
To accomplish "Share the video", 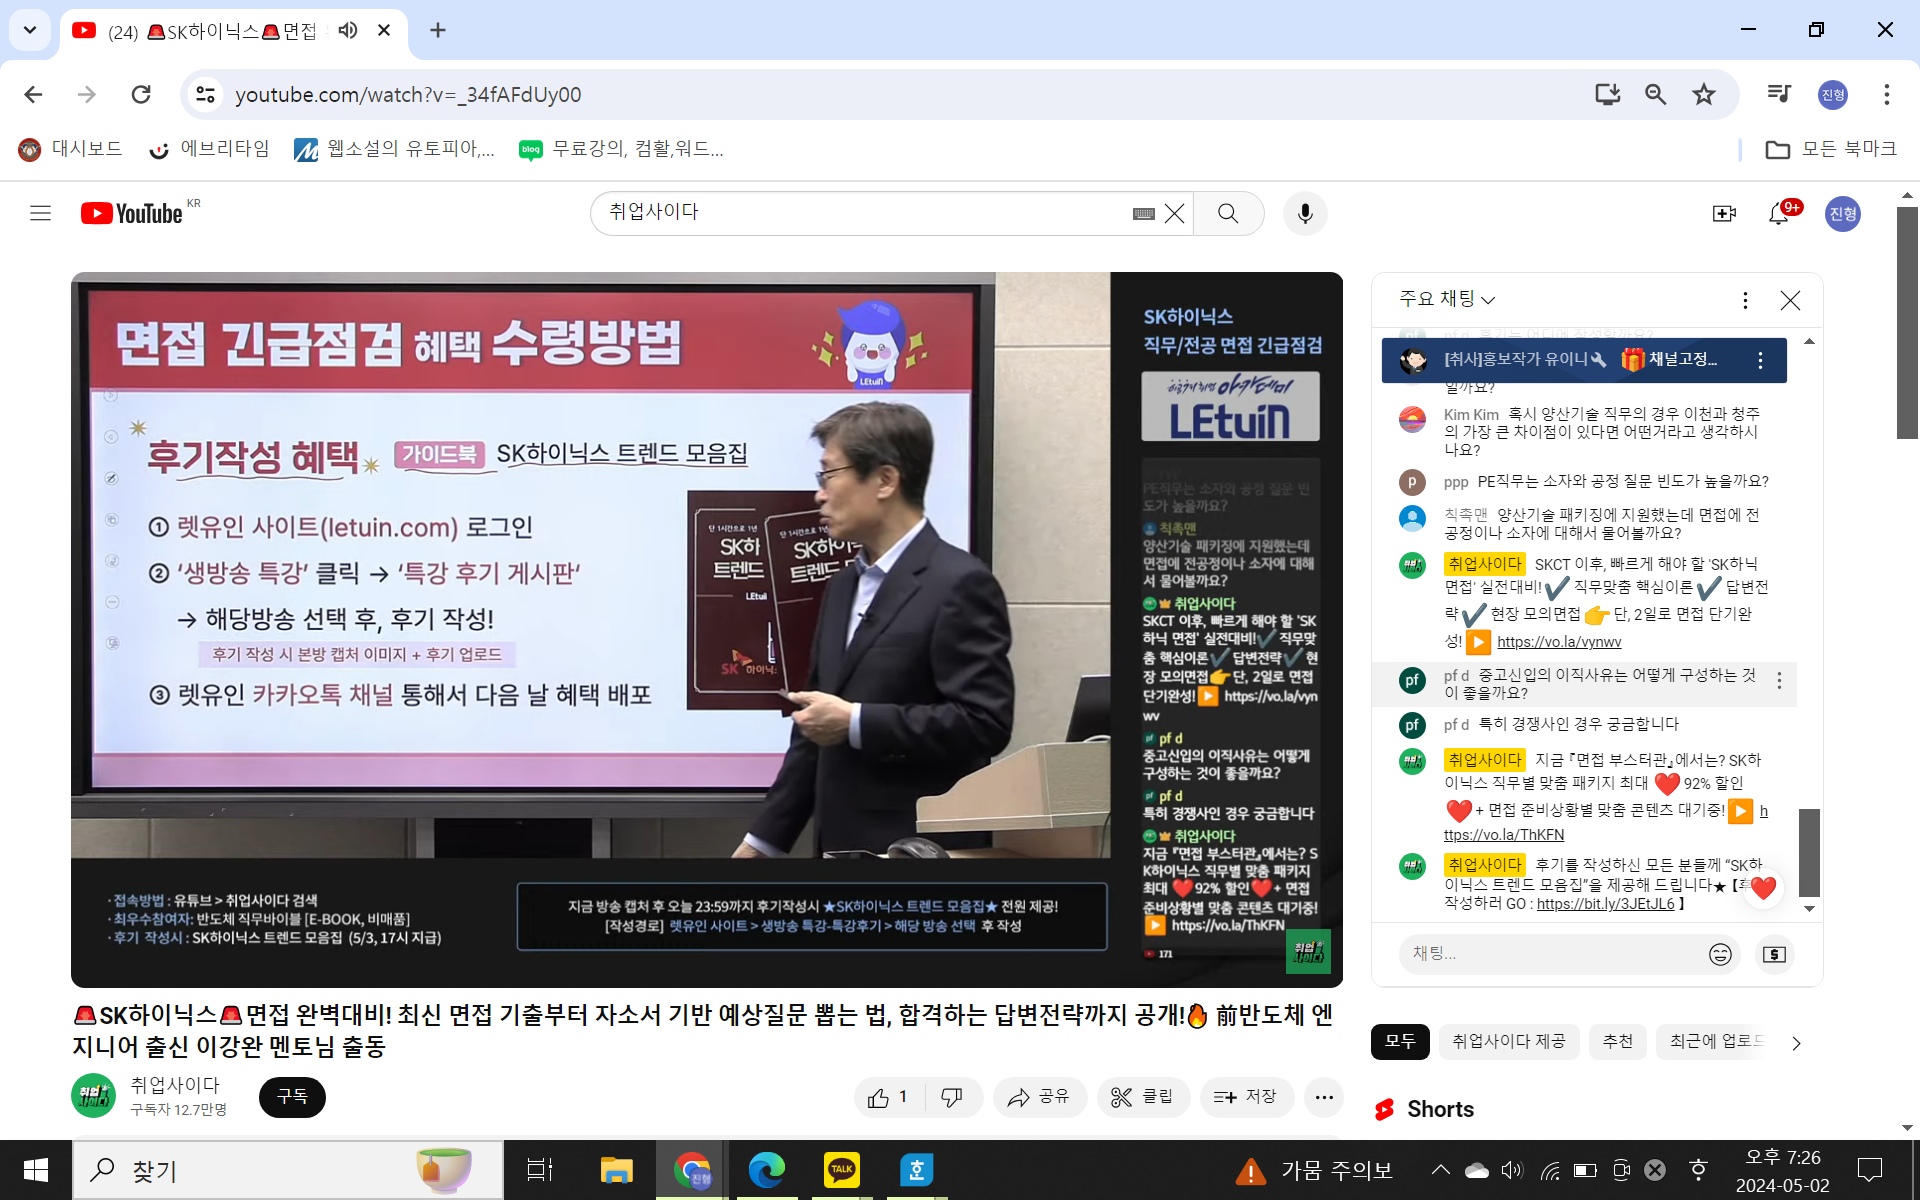I will [x=1039, y=1097].
